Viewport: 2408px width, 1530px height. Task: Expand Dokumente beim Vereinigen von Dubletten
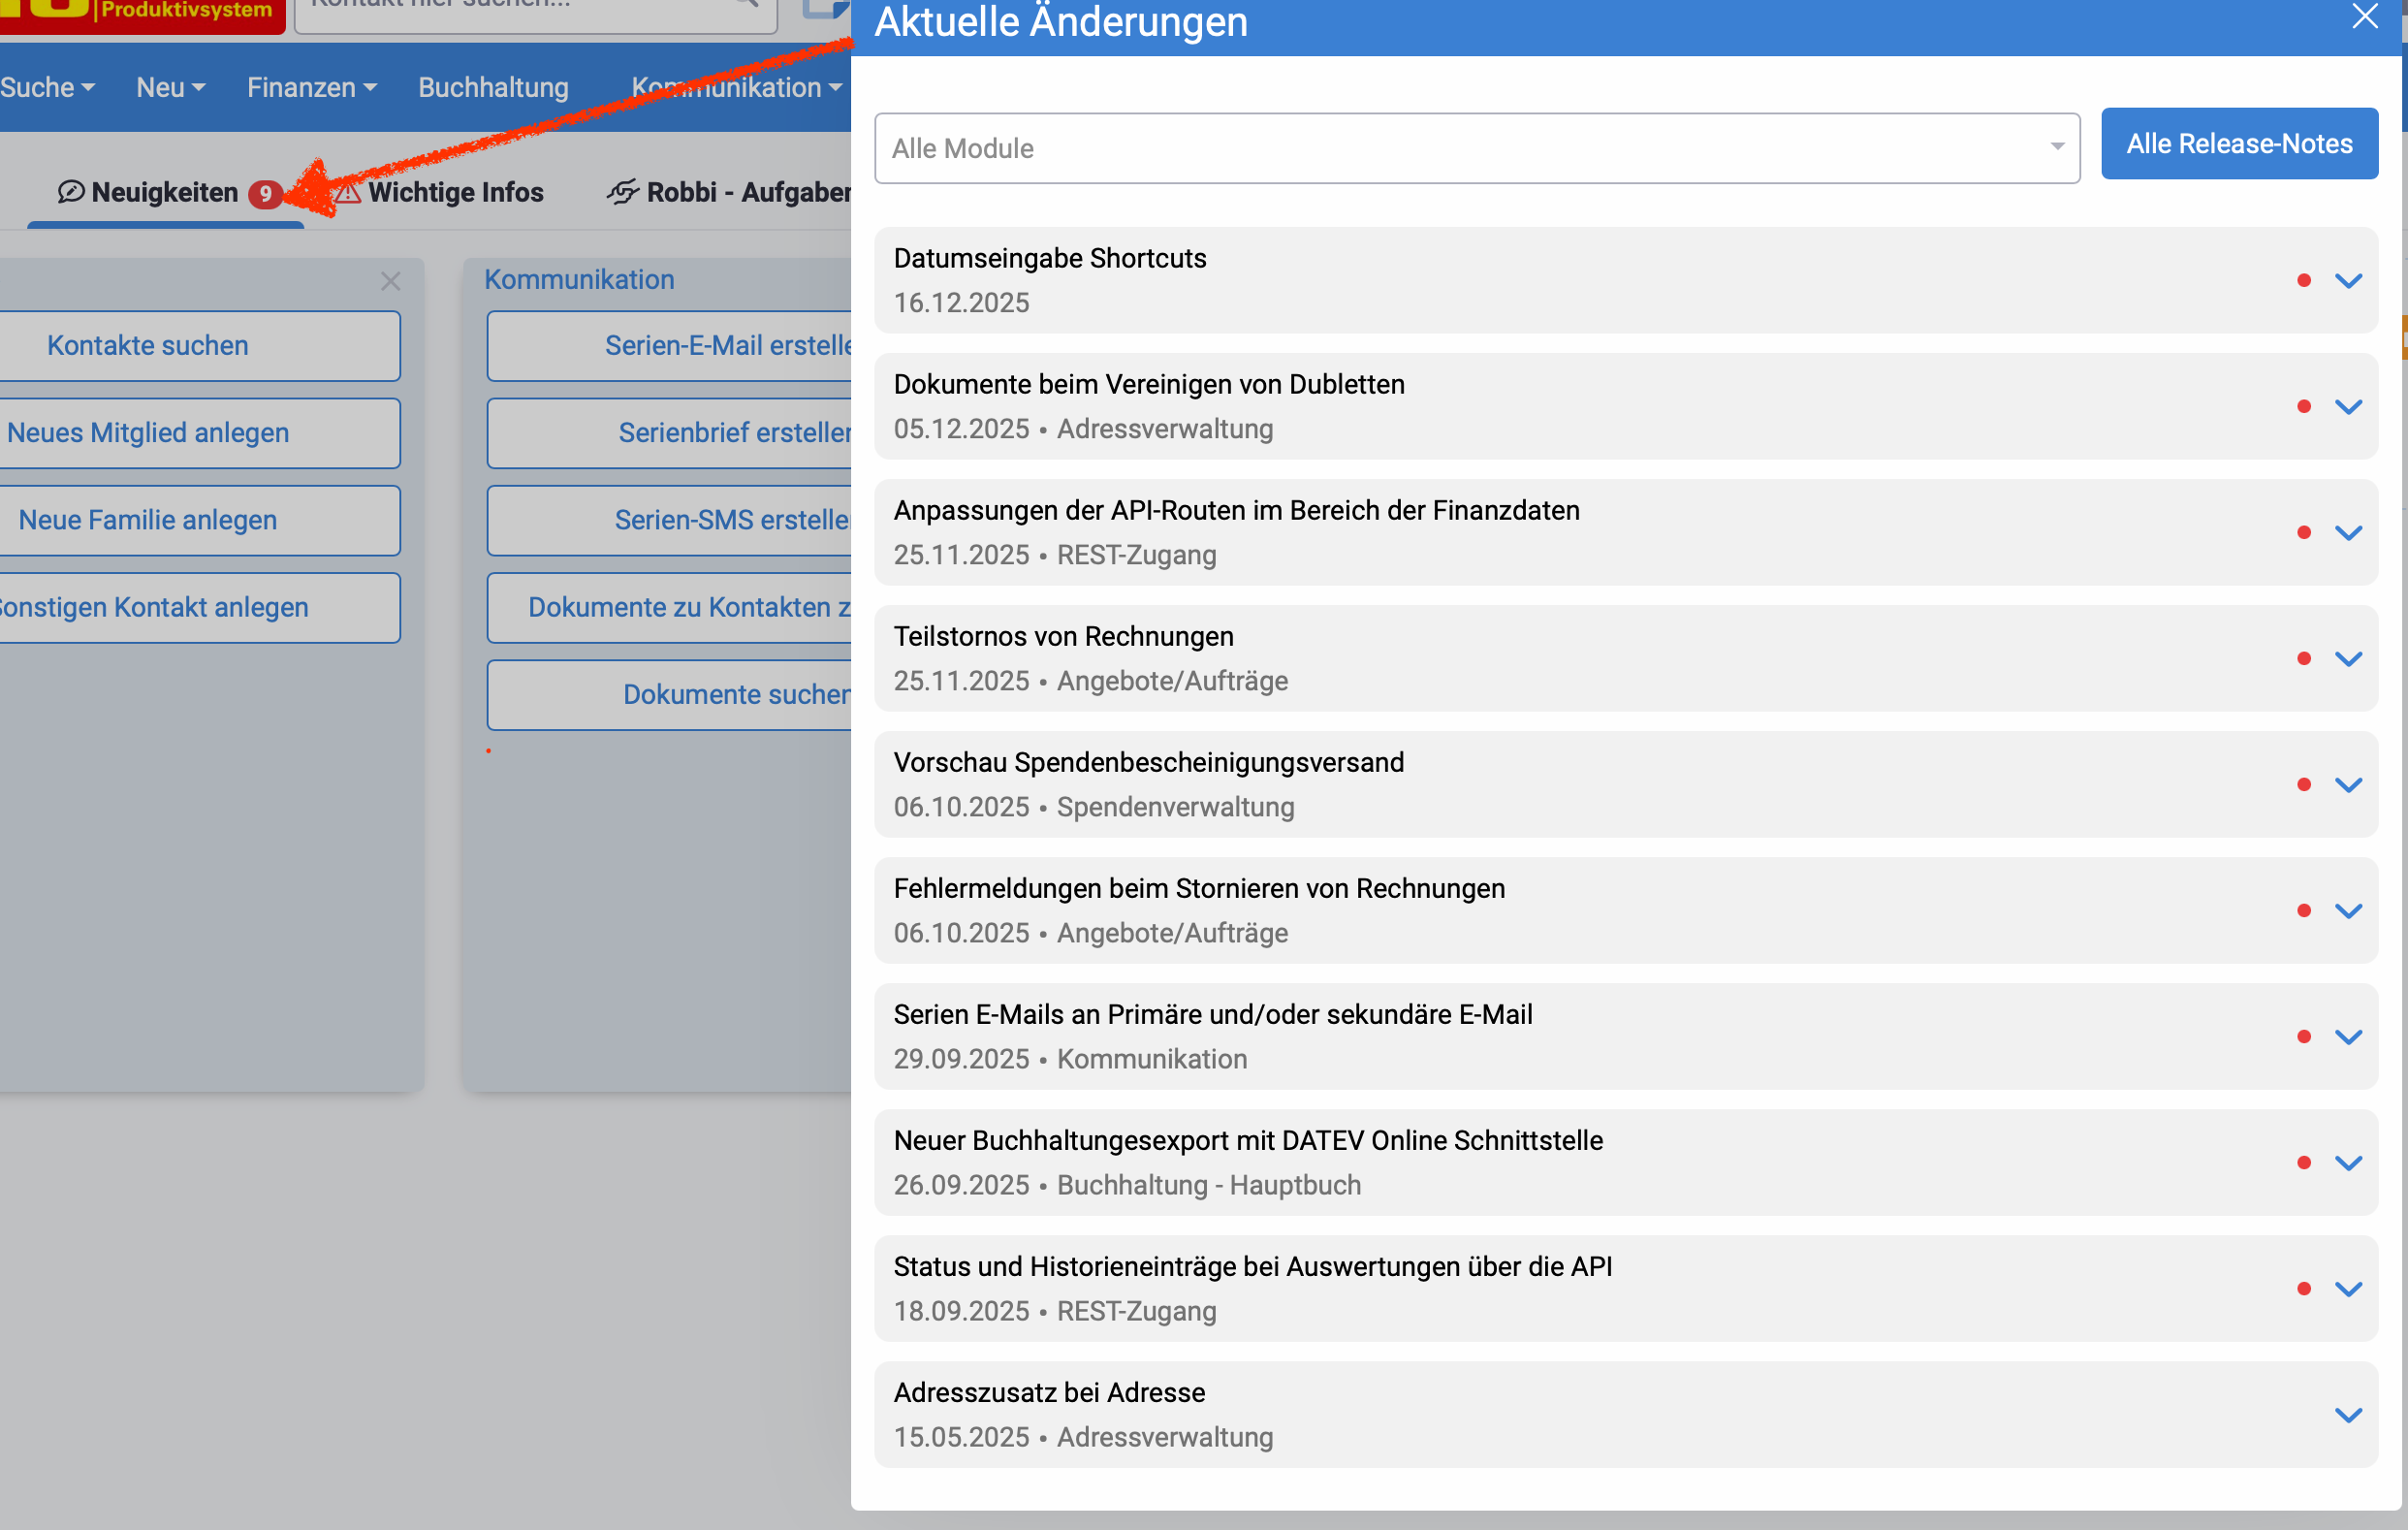click(2347, 407)
